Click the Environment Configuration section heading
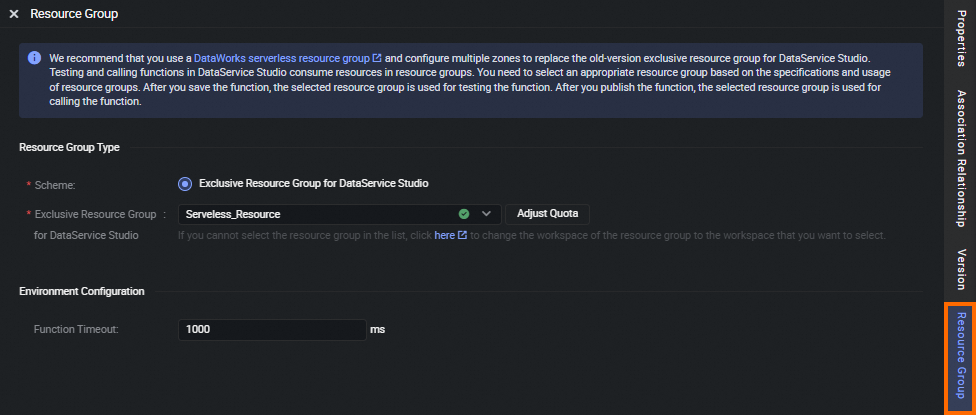 (x=82, y=291)
